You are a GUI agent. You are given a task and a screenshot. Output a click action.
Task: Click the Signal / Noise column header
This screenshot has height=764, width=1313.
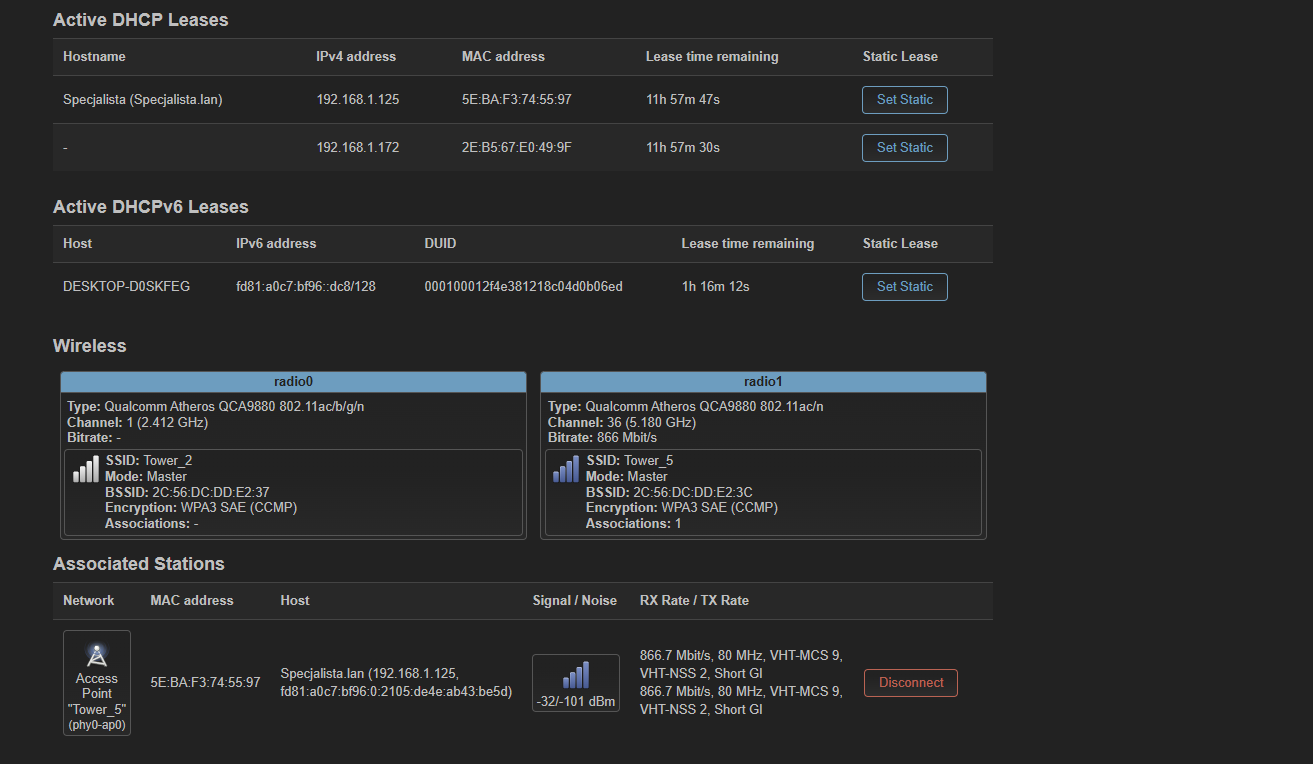575,601
